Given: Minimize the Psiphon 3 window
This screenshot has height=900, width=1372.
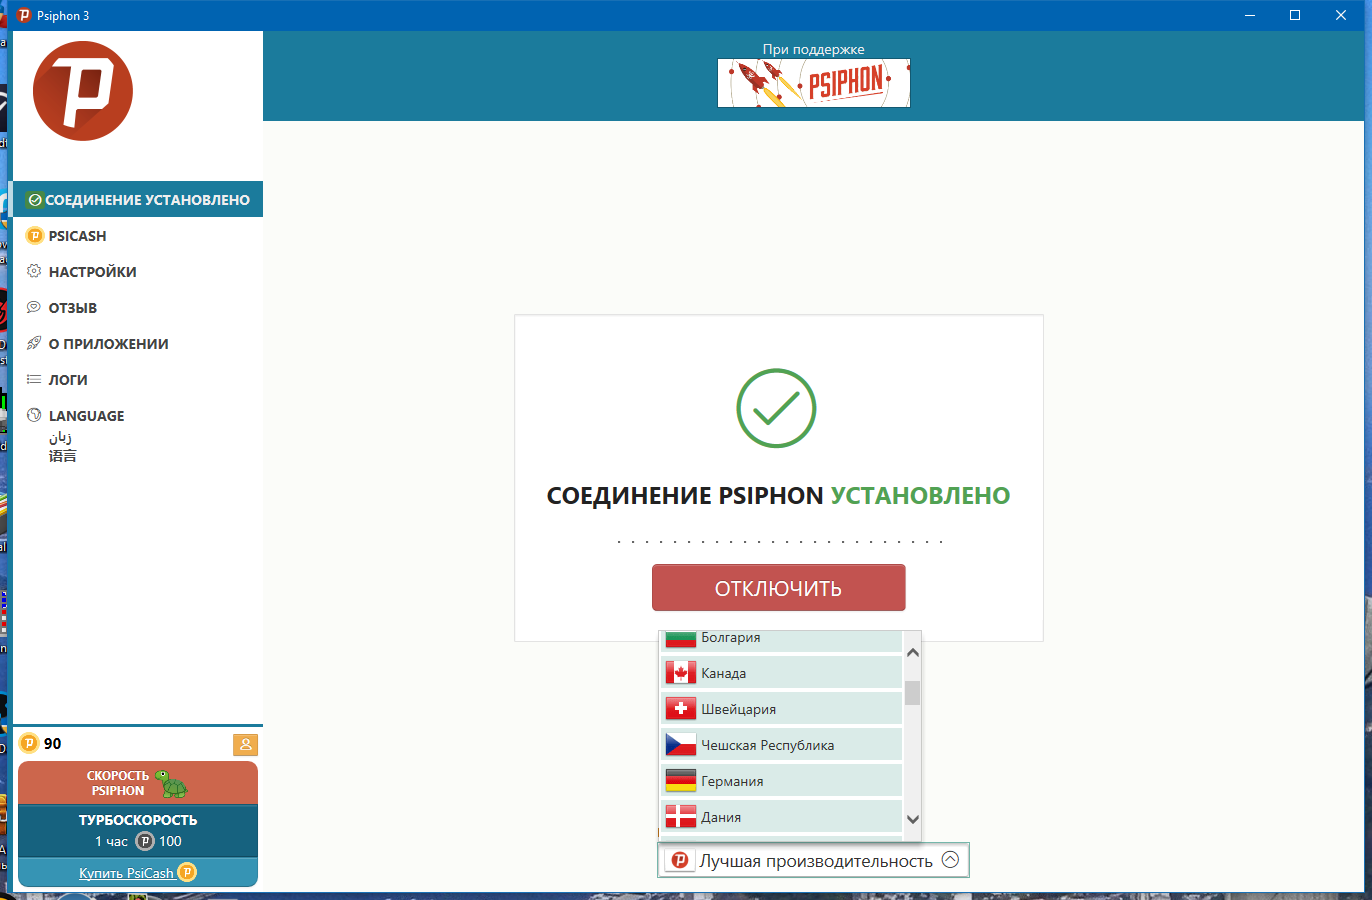Looking at the screenshot, I should [x=1250, y=15].
